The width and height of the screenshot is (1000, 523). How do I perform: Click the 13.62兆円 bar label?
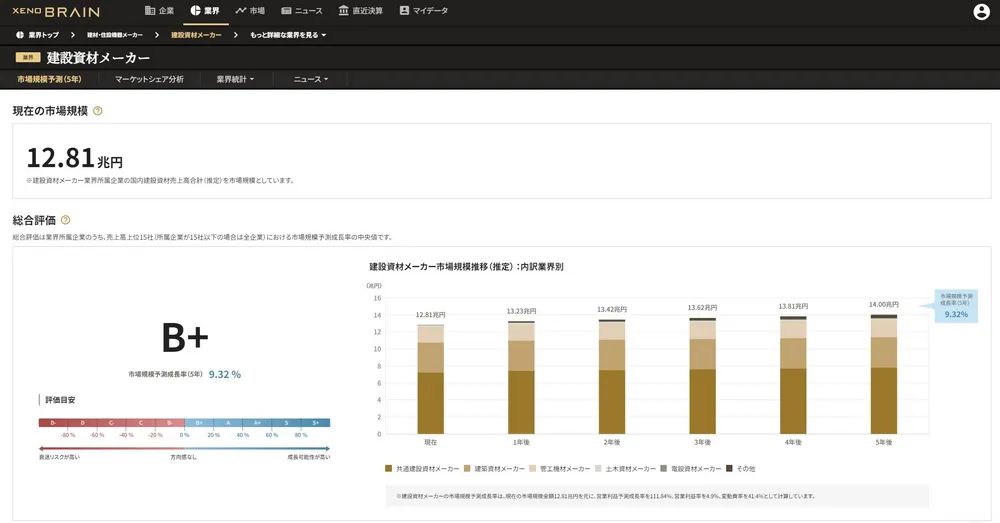pos(702,307)
